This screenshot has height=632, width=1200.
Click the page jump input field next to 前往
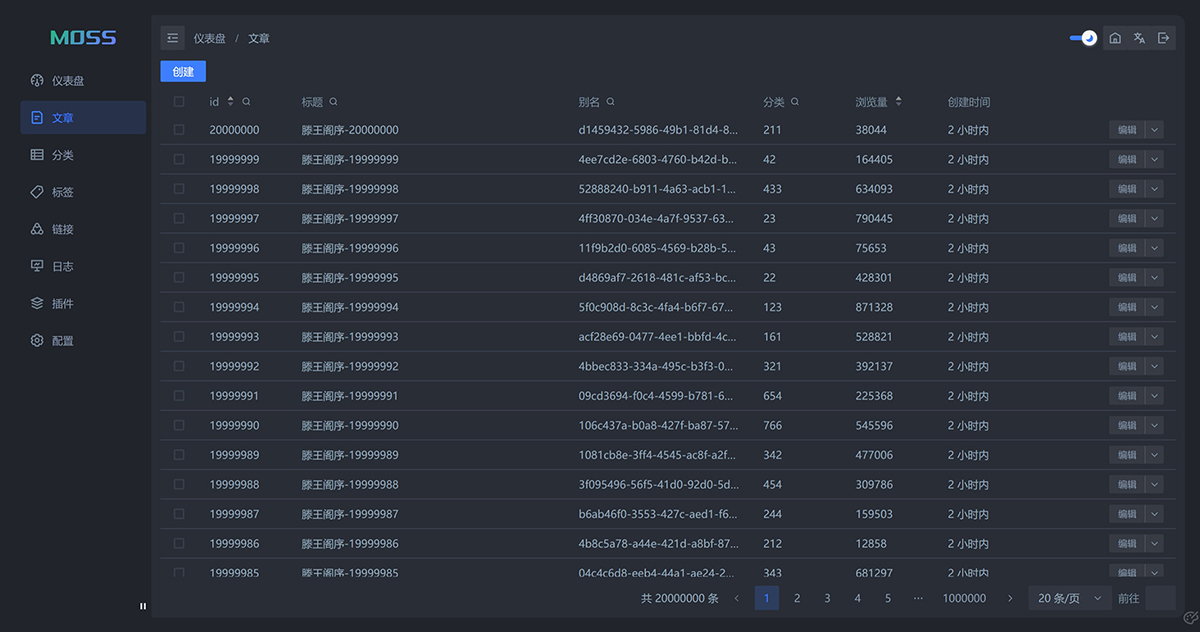click(x=1160, y=598)
